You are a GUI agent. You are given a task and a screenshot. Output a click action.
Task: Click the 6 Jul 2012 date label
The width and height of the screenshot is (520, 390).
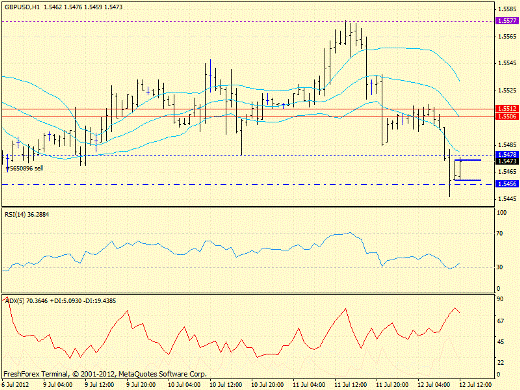pyautogui.click(x=16, y=384)
